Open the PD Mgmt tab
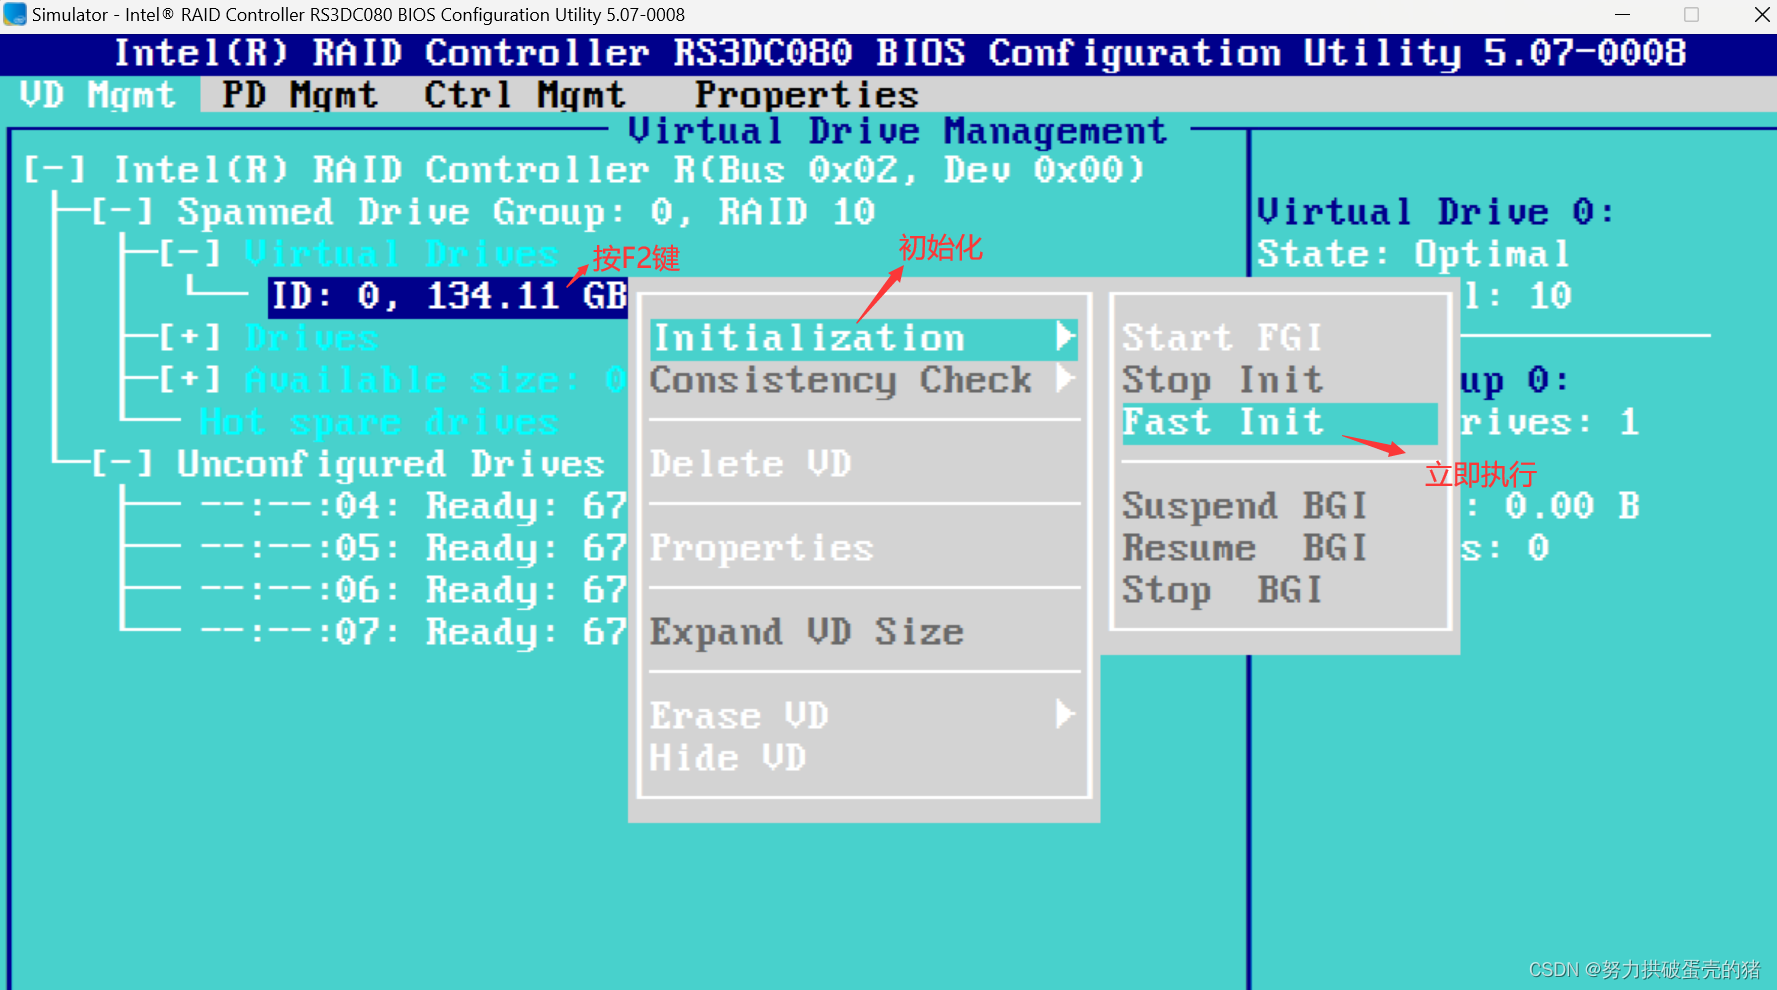This screenshot has height=990, width=1777. (x=300, y=95)
